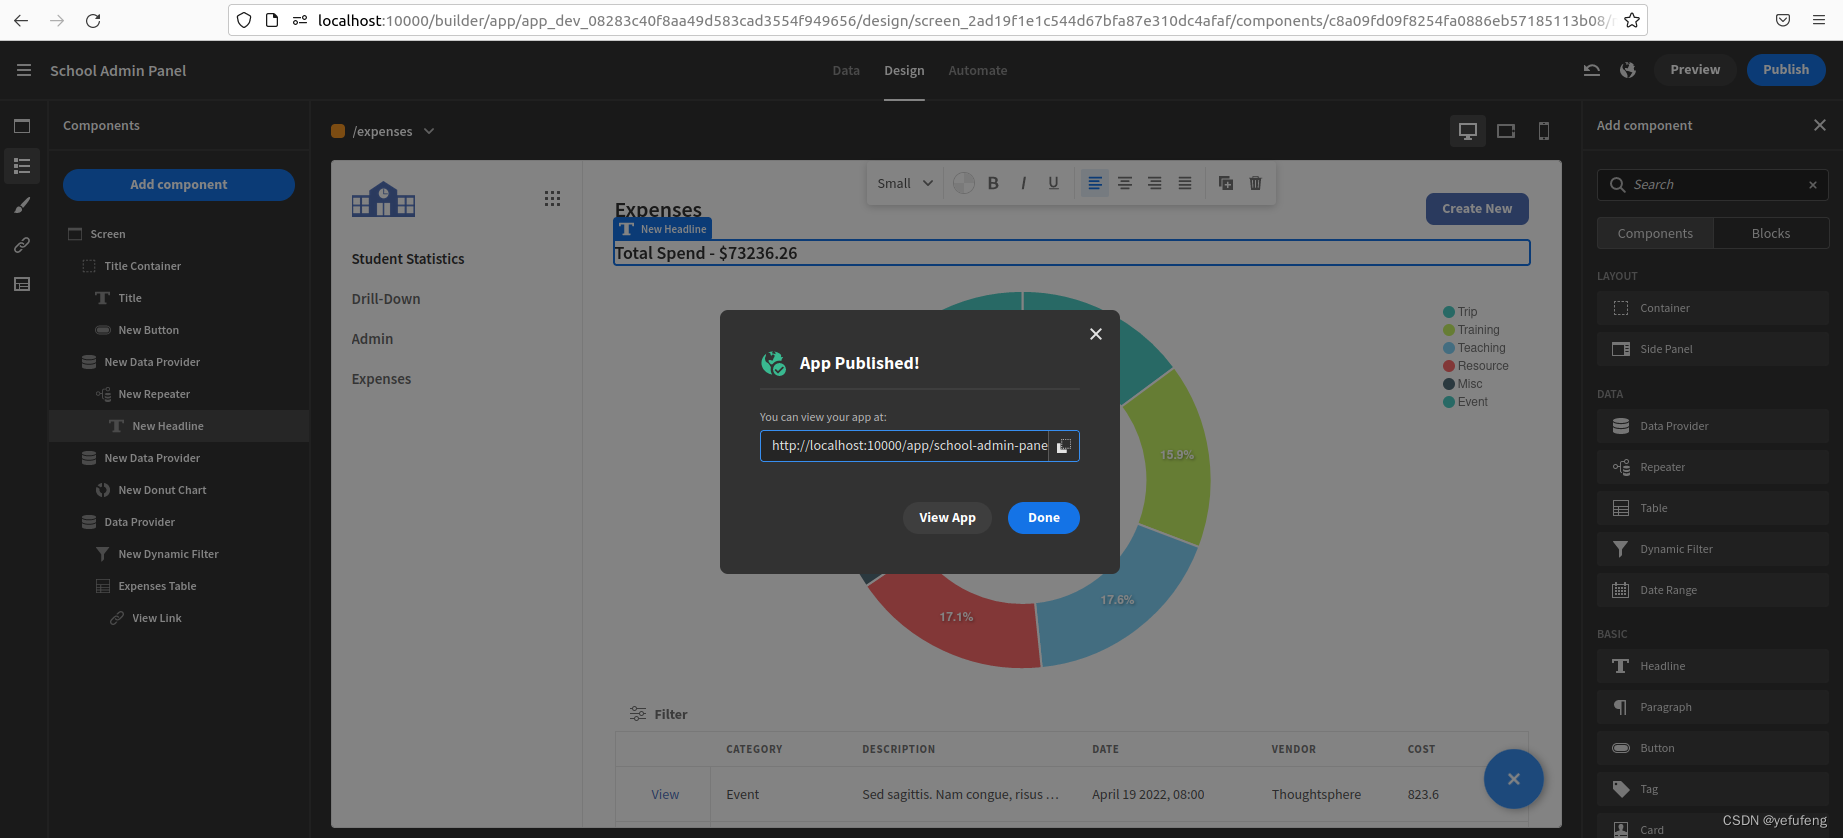The image size is (1843, 838).
Task: Add a Data Provider from component list
Action: (x=1713, y=426)
